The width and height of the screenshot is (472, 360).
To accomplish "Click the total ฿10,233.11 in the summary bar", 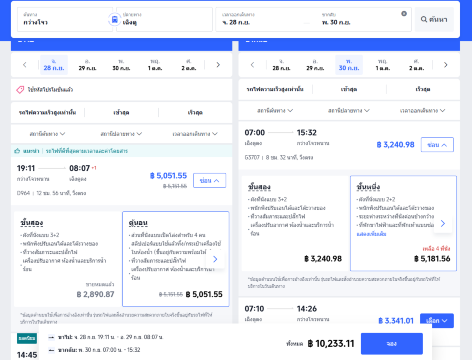I will 331,344.
